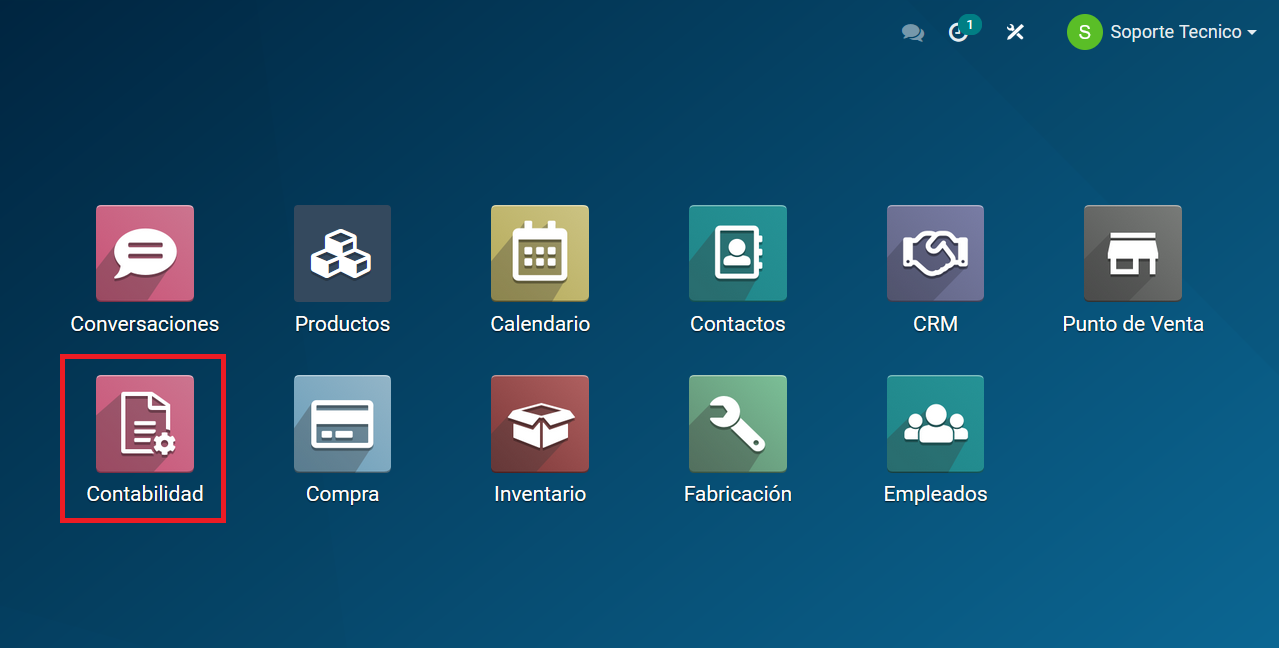
Task: Click the Punto de Venta text label
Action: pos(1133,324)
